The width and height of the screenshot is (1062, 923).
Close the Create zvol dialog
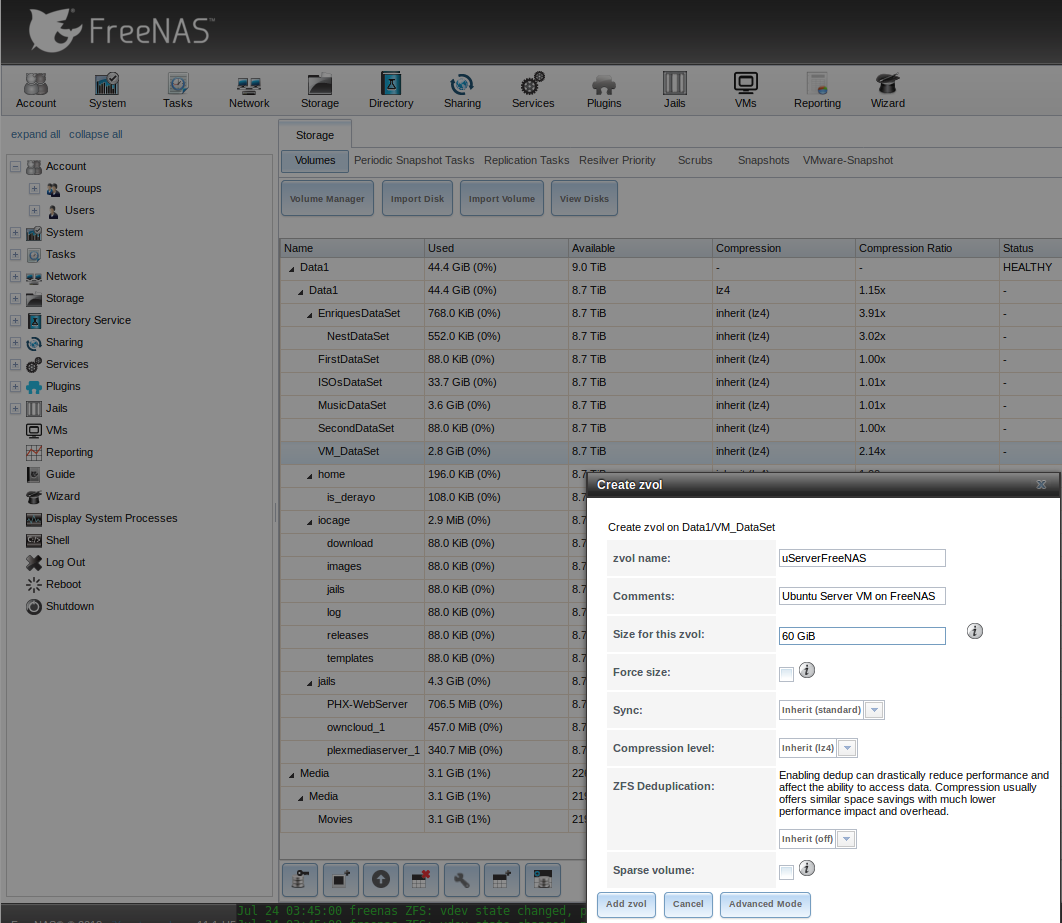point(1041,485)
